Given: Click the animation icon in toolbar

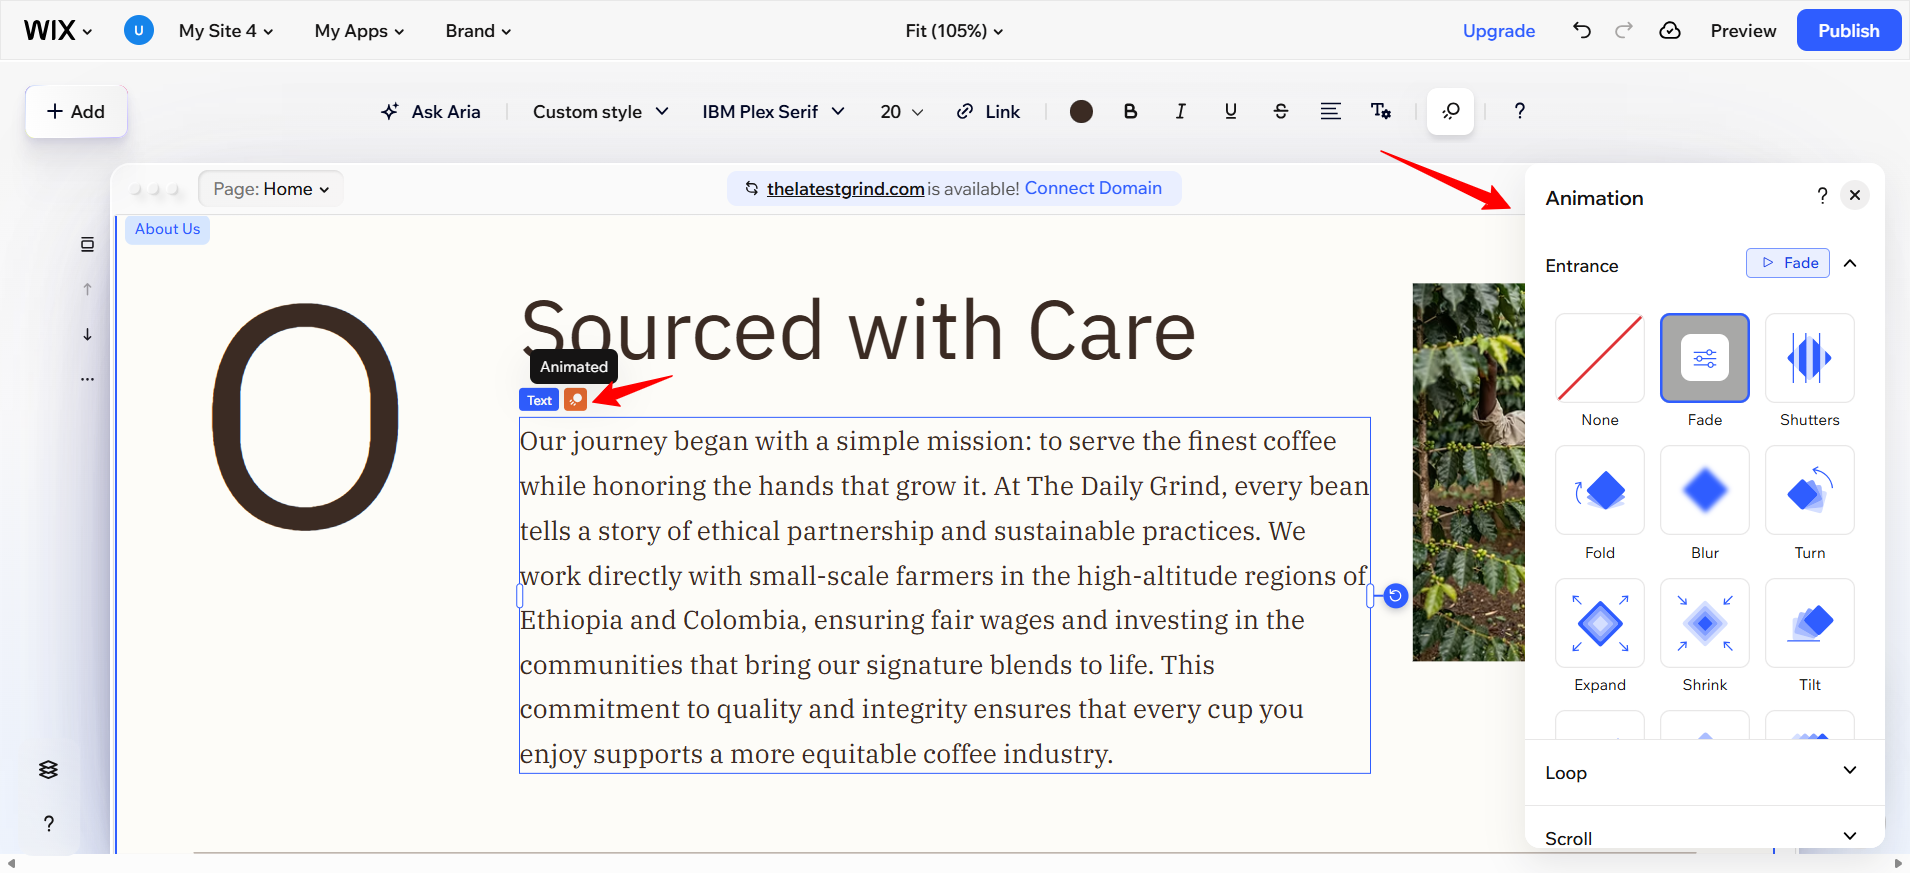Looking at the screenshot, I should point(1450,111).
